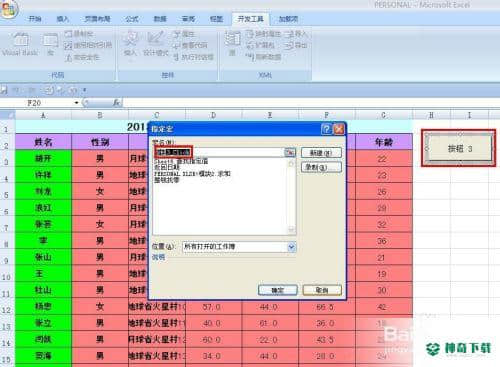Click Save icon in quick access toolbar
500x367 pixels.
pos(4,90)
